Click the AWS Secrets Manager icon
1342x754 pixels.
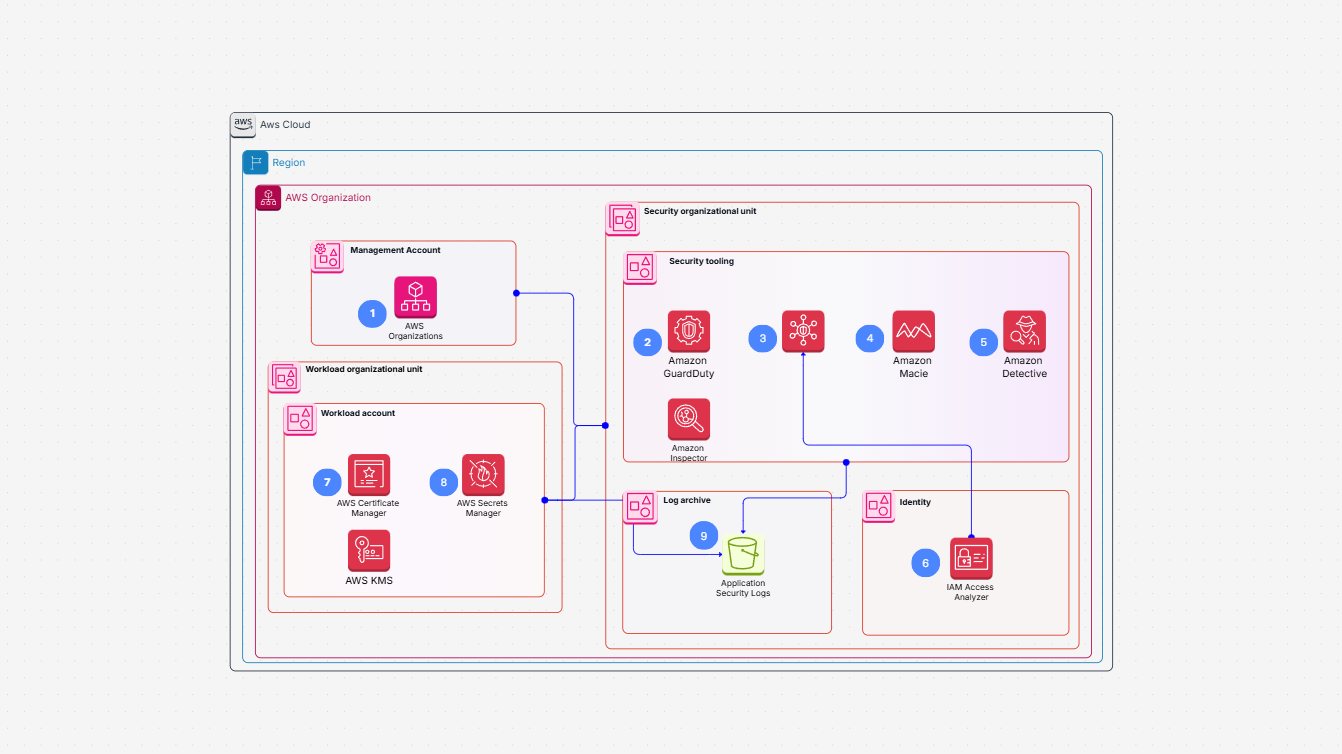click(x=483, y=475)
